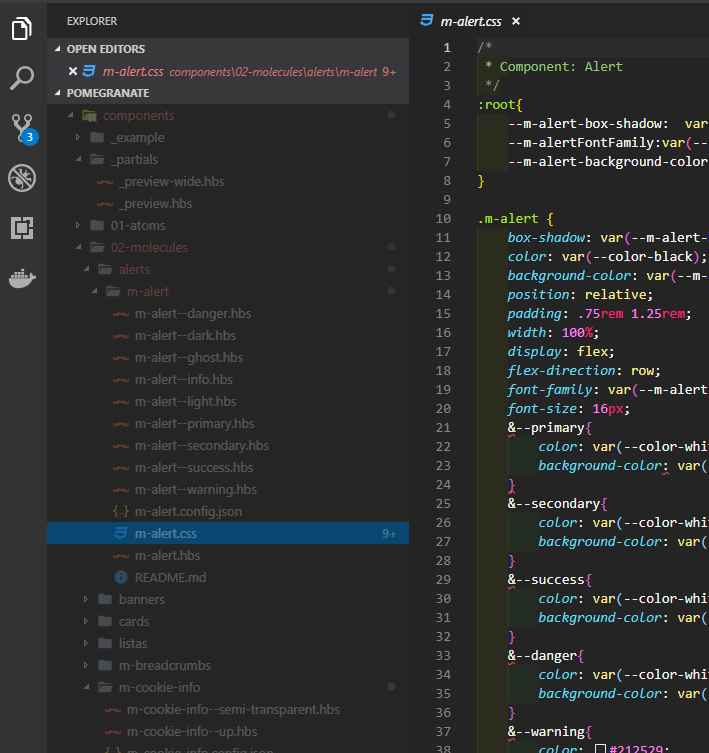Open Source Control with 3 changes
This screenshot has height=753, width=709.
[x=24, y=129]
